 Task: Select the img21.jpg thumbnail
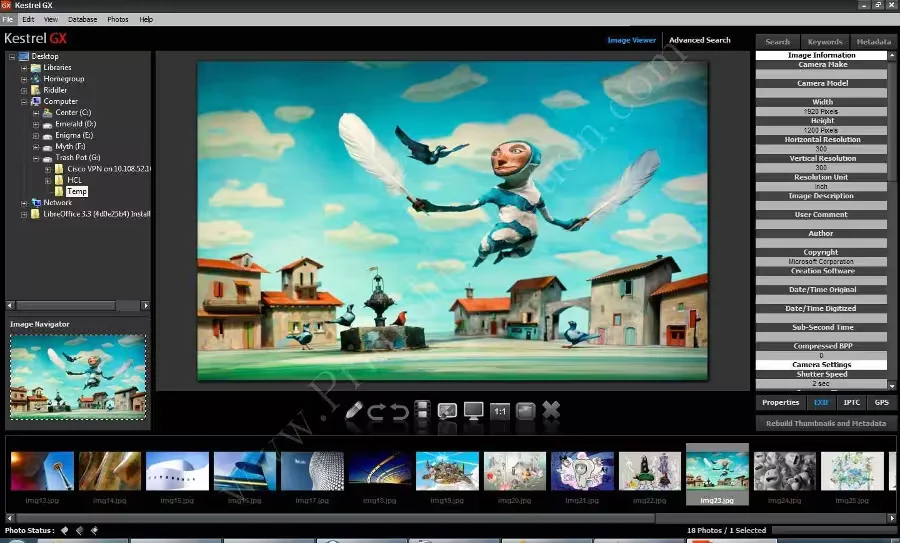(x=582, y=471)
